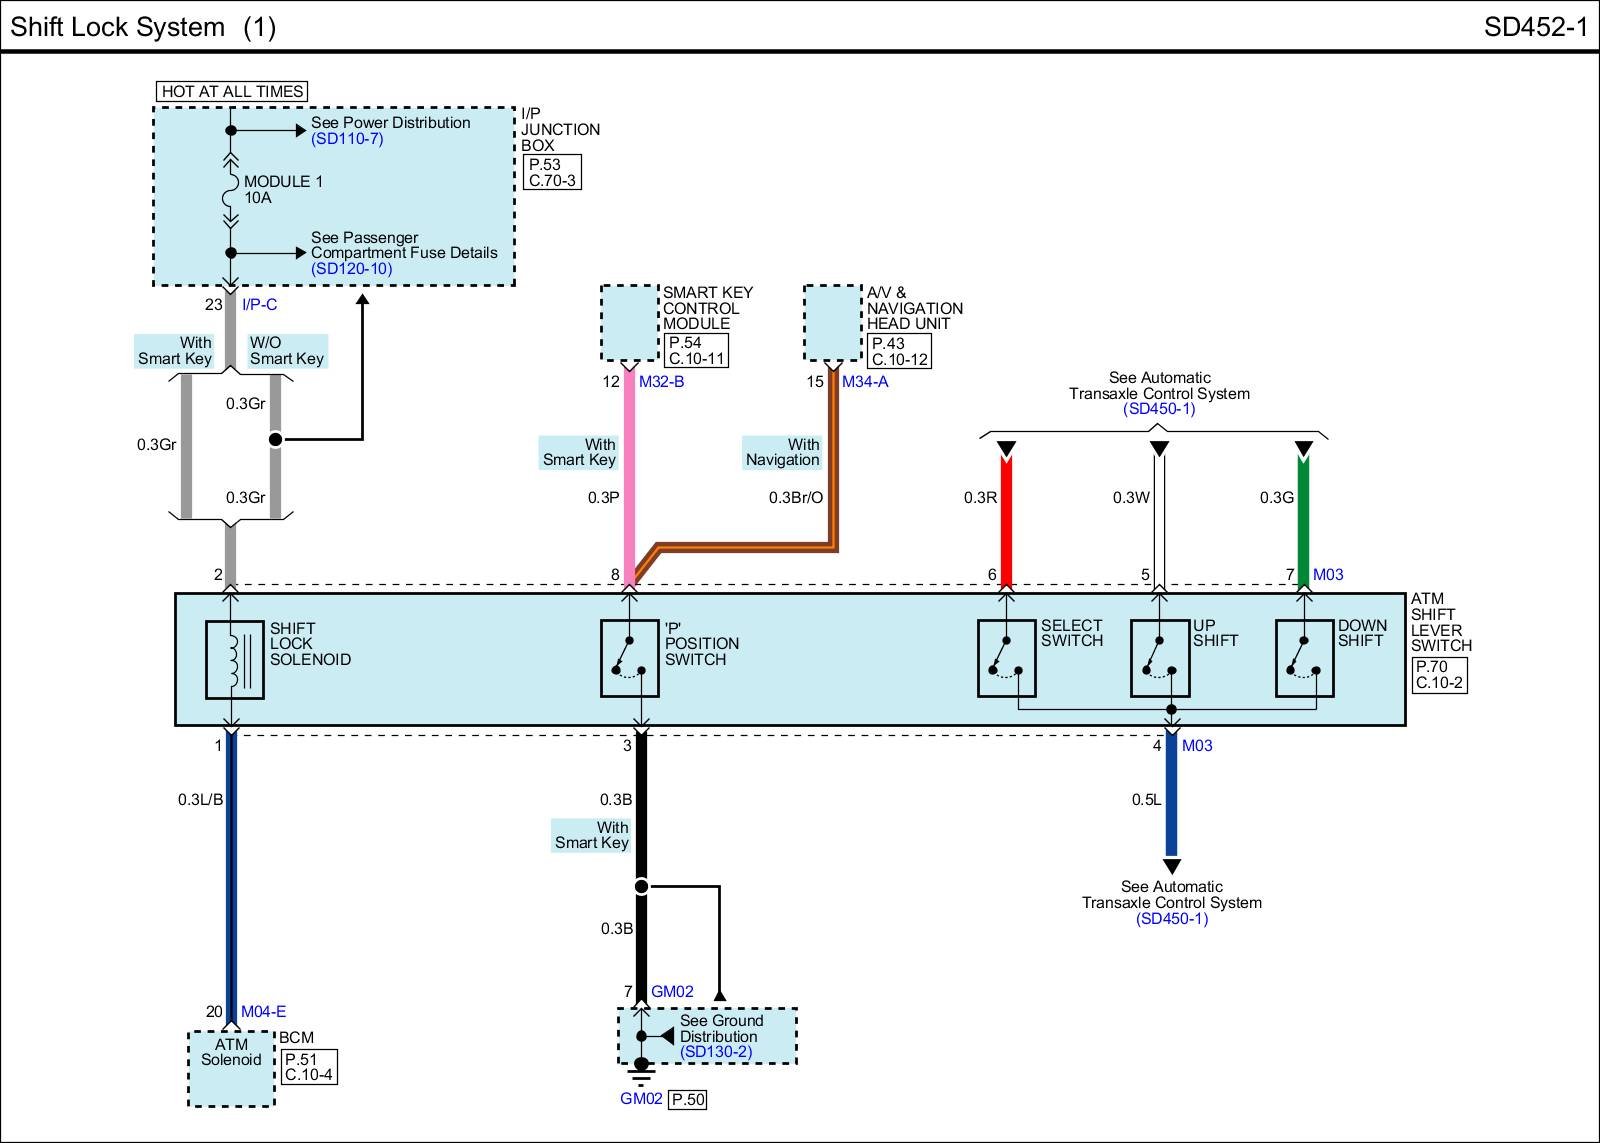Click the red 0.3R wire
This screenshot has width=1600, height=1143.
point(1006,520)
